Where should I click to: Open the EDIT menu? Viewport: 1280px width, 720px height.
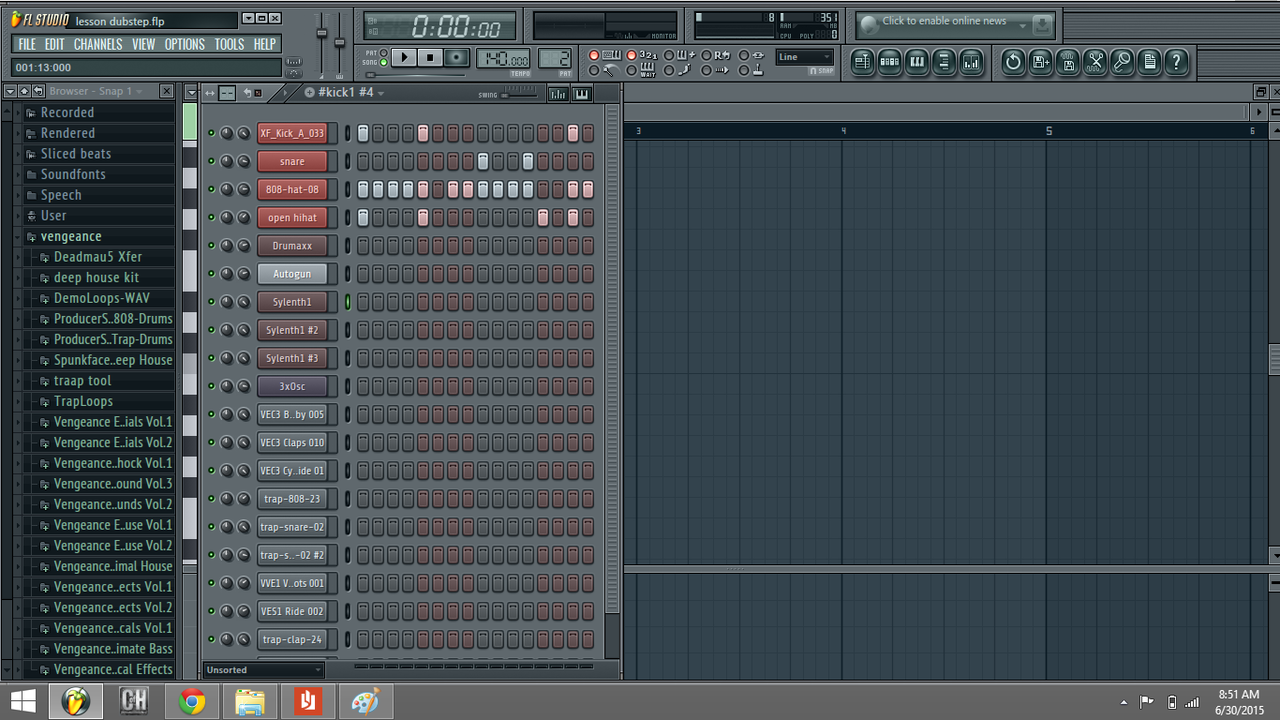pos(54,44)
